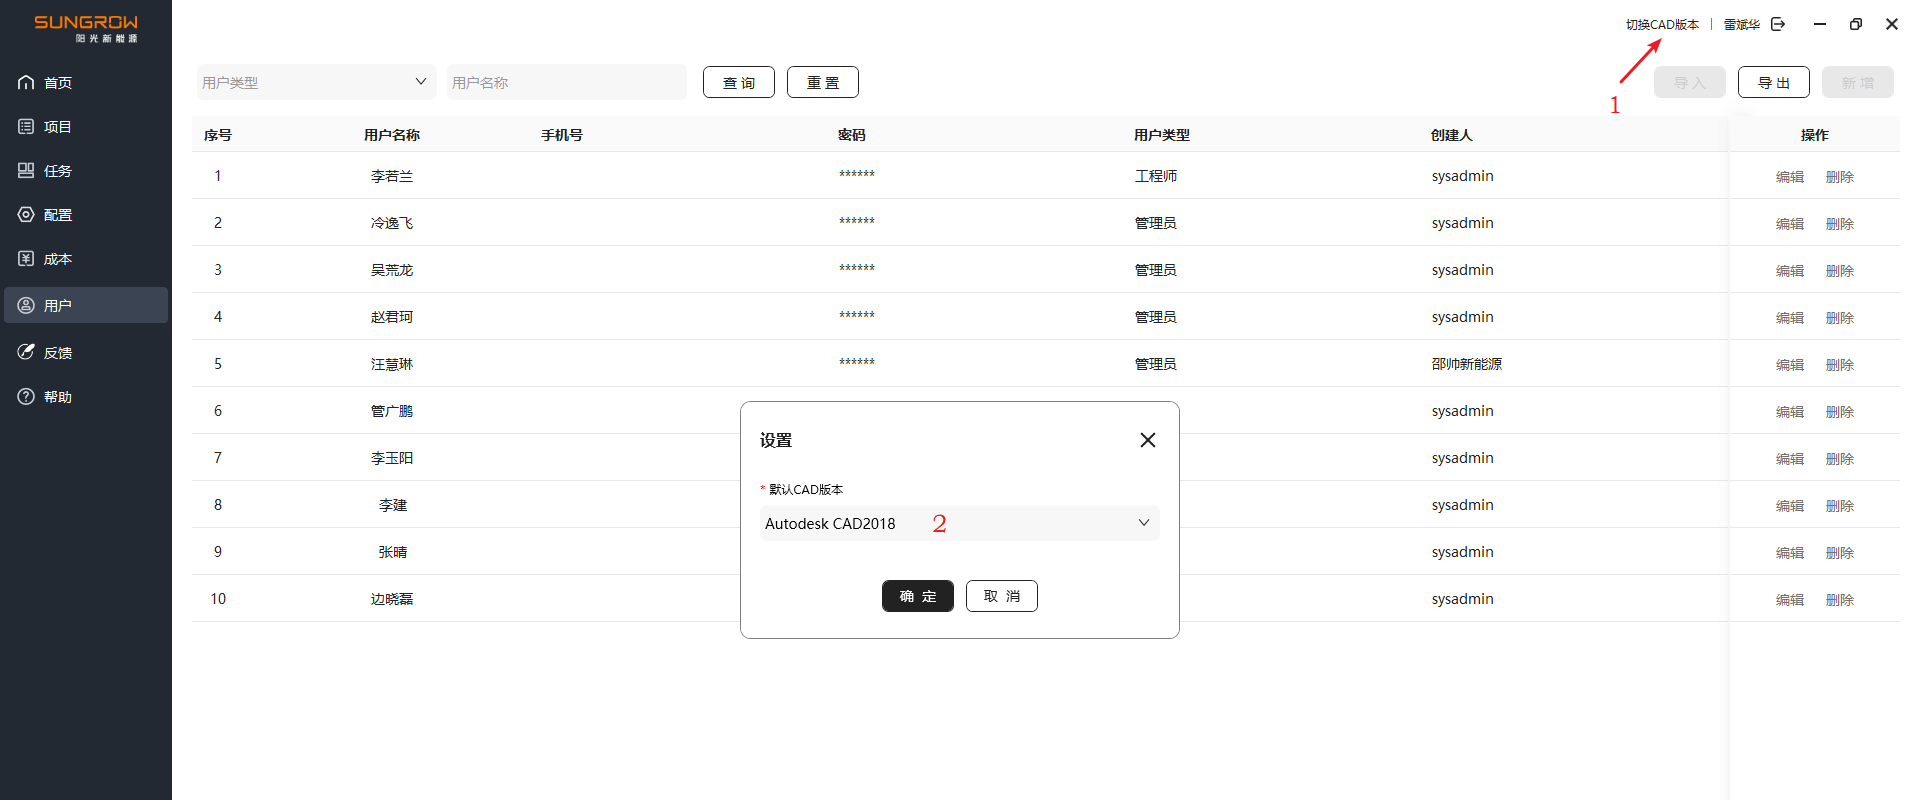Click the home icon in sidebar
1920x800 pixels.
click(x=26, y=82)
